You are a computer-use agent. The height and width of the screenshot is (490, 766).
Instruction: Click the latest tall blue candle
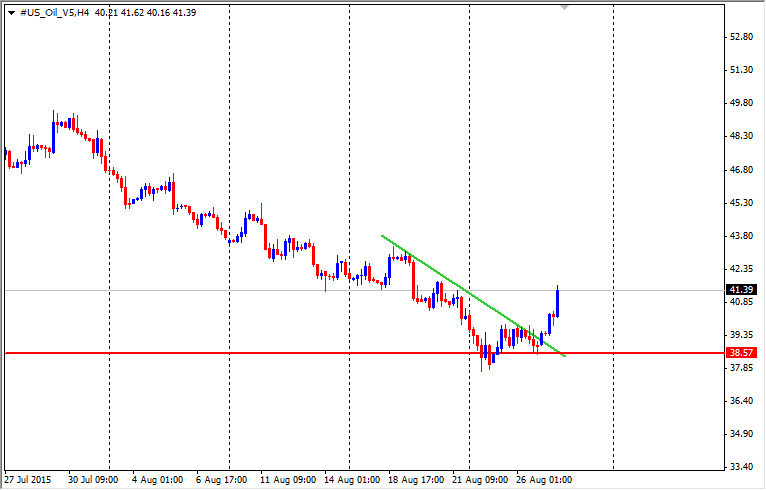tap(557, 303)
